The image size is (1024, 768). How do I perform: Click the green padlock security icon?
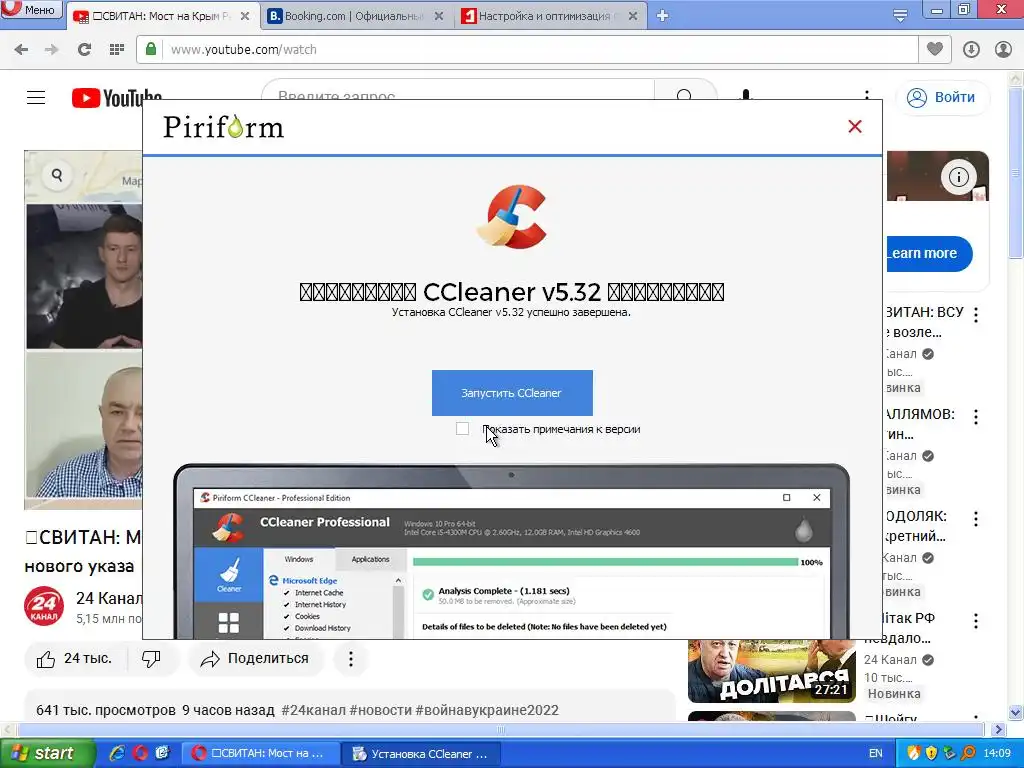click(151, 50)
